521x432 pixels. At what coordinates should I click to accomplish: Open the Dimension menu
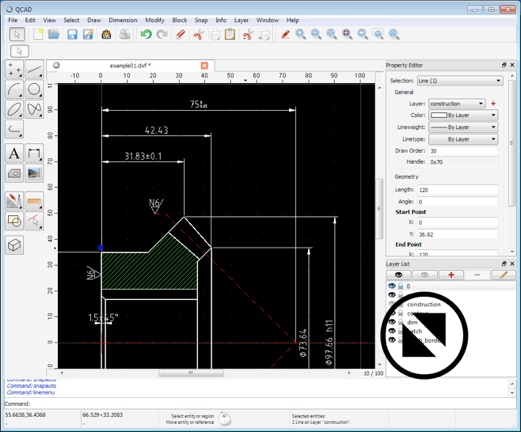[x=123, y=20]
